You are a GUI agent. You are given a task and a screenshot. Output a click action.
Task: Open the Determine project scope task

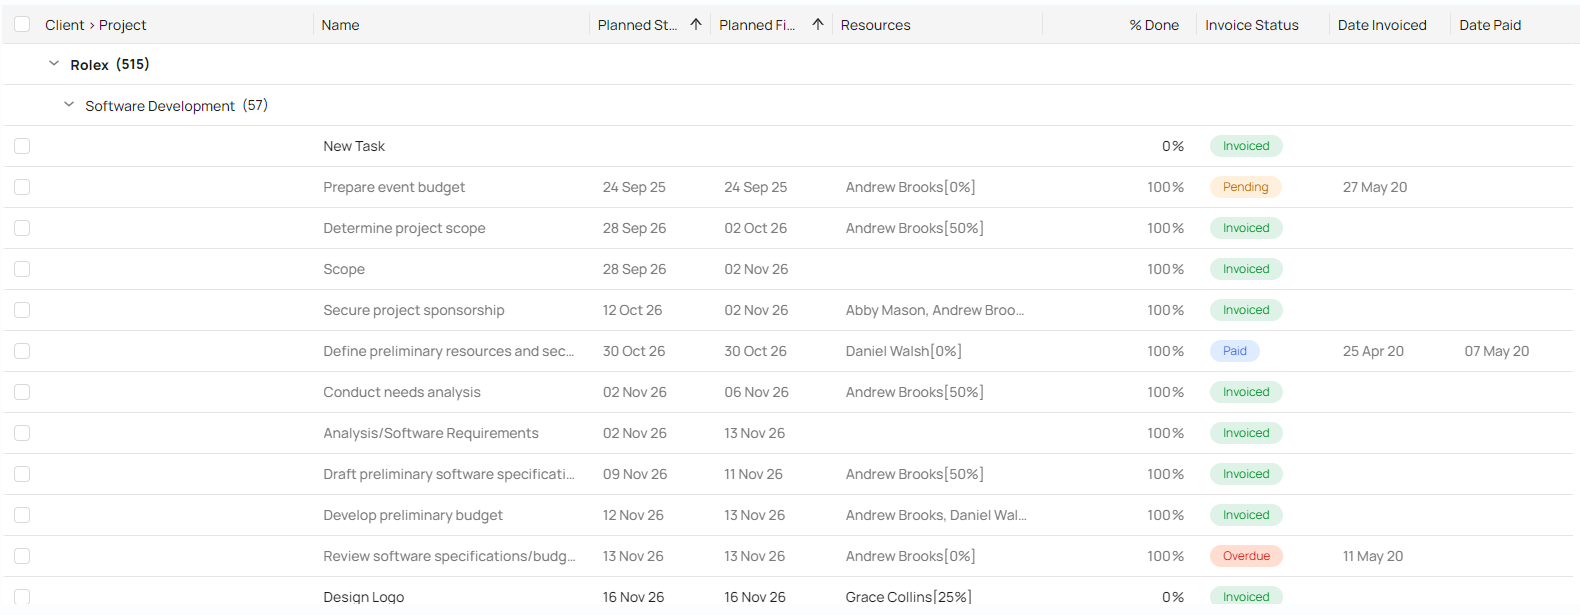[x=404, y=228]
